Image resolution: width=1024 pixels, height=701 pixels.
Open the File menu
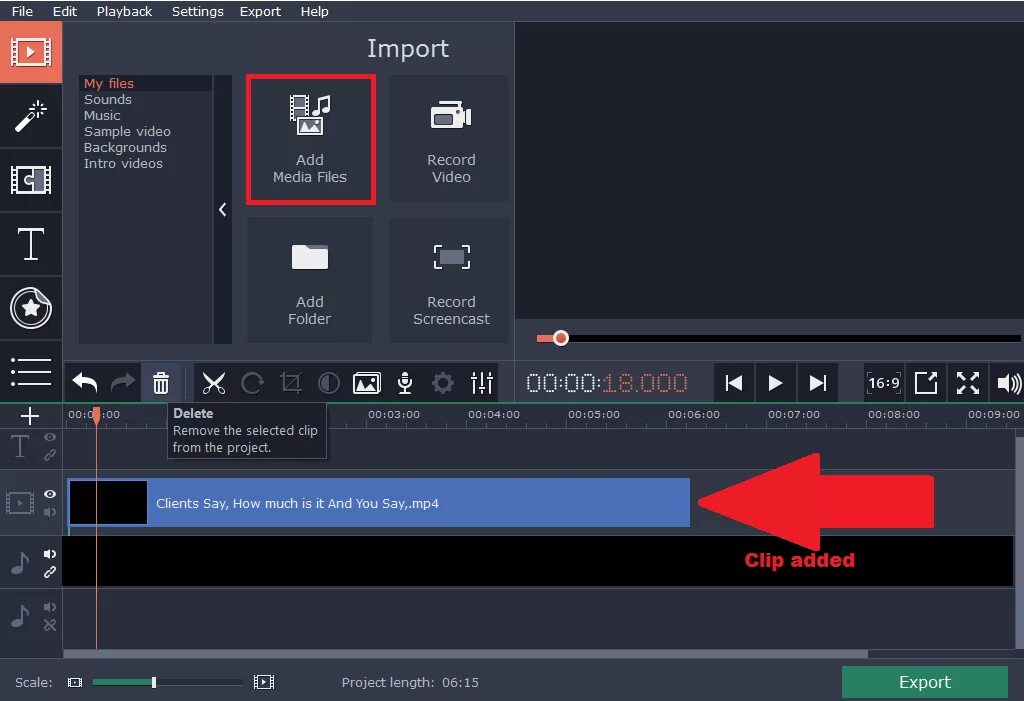pos(22,11)
